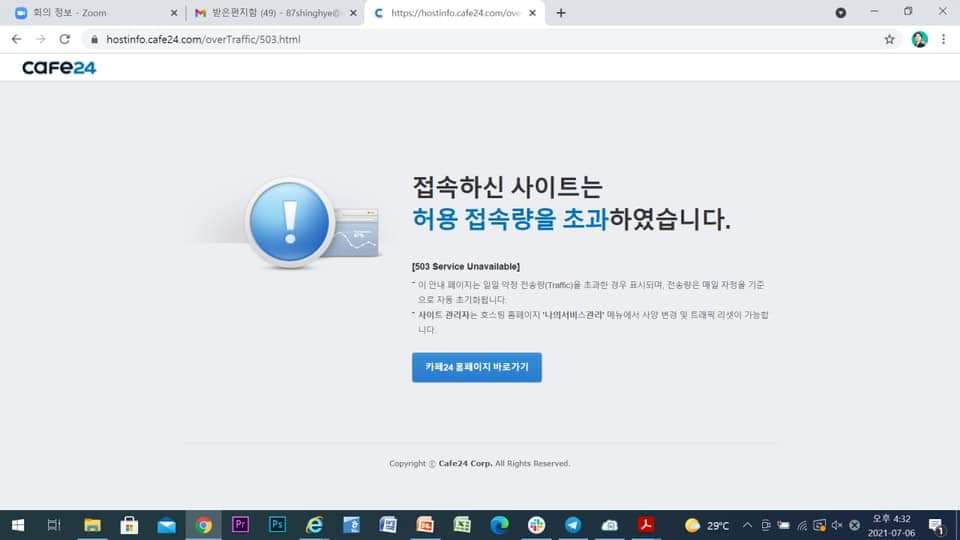Viewport: 960px width, 540px height.
Task: Open File Explorer from taskbar
Action: 92,525
